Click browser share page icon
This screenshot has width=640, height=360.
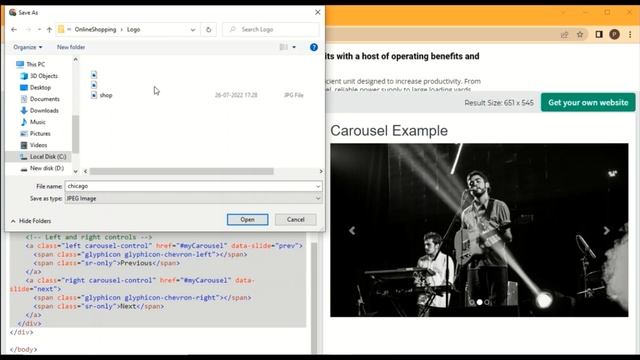[564, 35]
